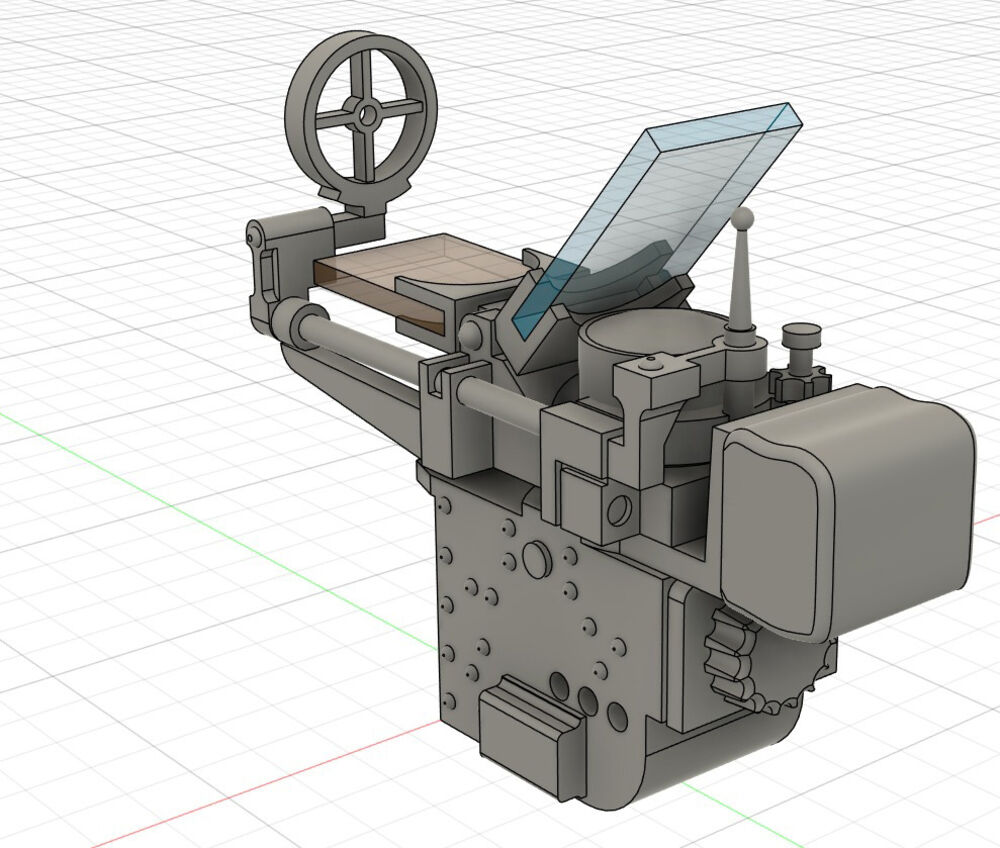Click the largest round boss on the front plate
The image size is (1000, 848).
point(535,554)
